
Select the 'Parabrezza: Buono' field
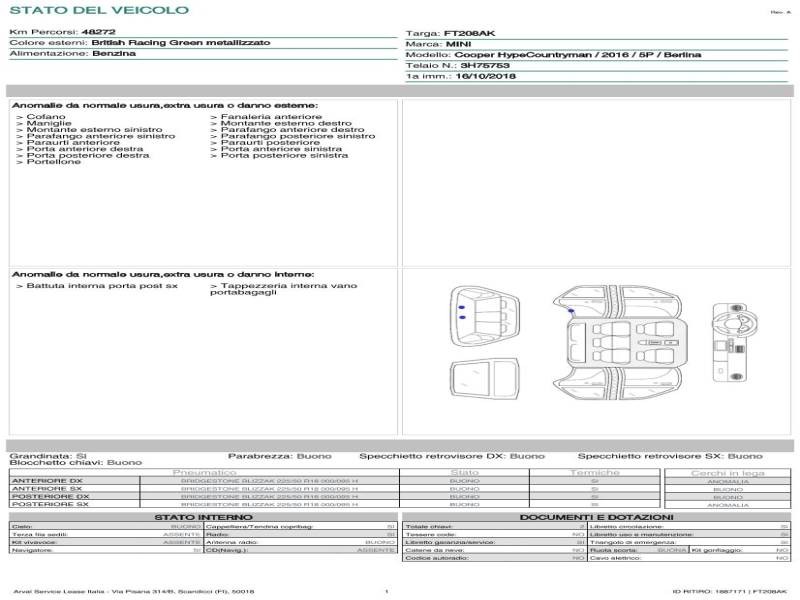pyautogui.click(x=280, y=456)
